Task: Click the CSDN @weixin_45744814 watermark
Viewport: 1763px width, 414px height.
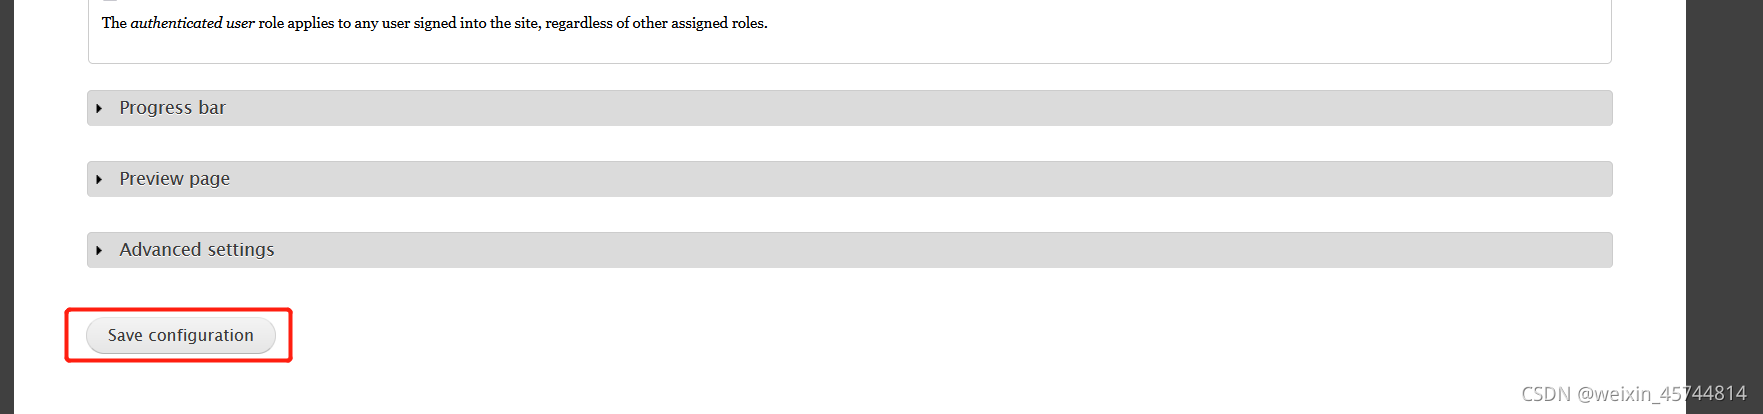Action: pos(1634,394)
